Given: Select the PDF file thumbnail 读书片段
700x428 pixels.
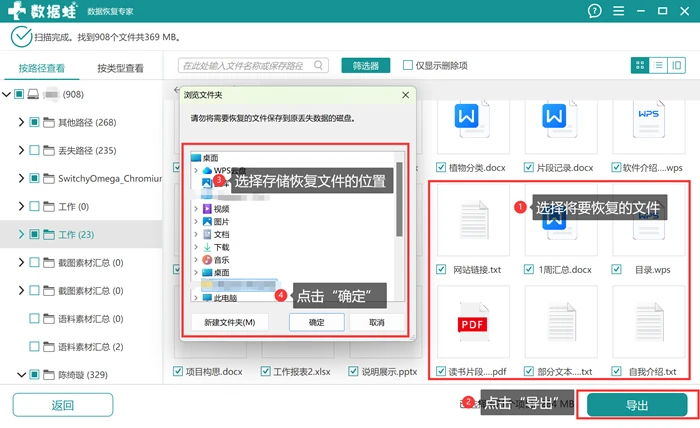Looking at the screenshot, I should [x=473, y=322].
